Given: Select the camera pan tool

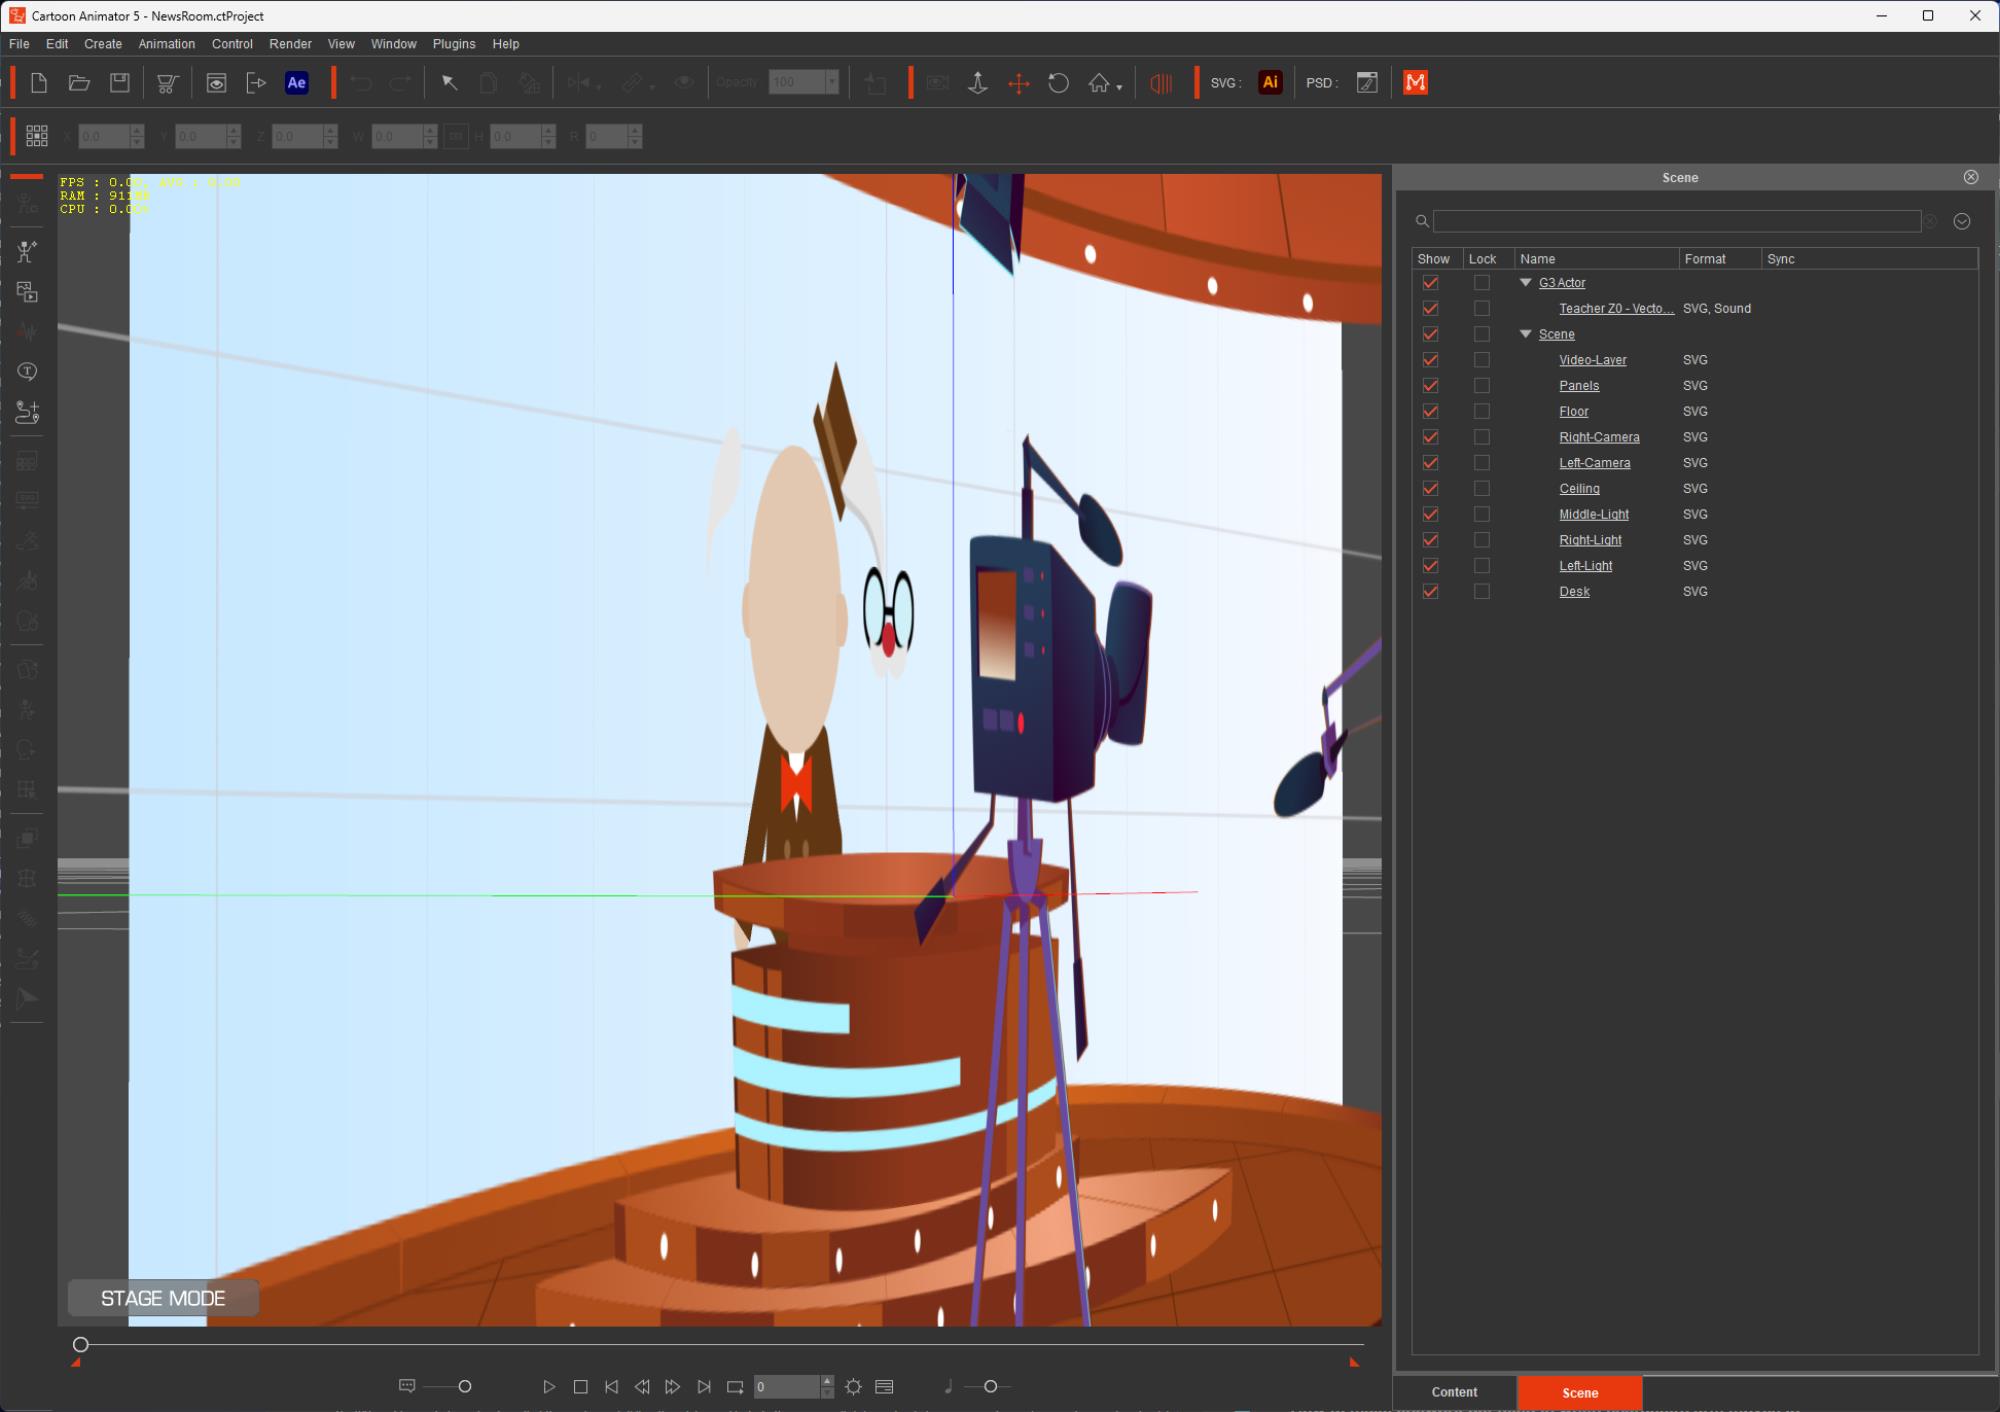Looking at the screenshot, I should 1018,83.
